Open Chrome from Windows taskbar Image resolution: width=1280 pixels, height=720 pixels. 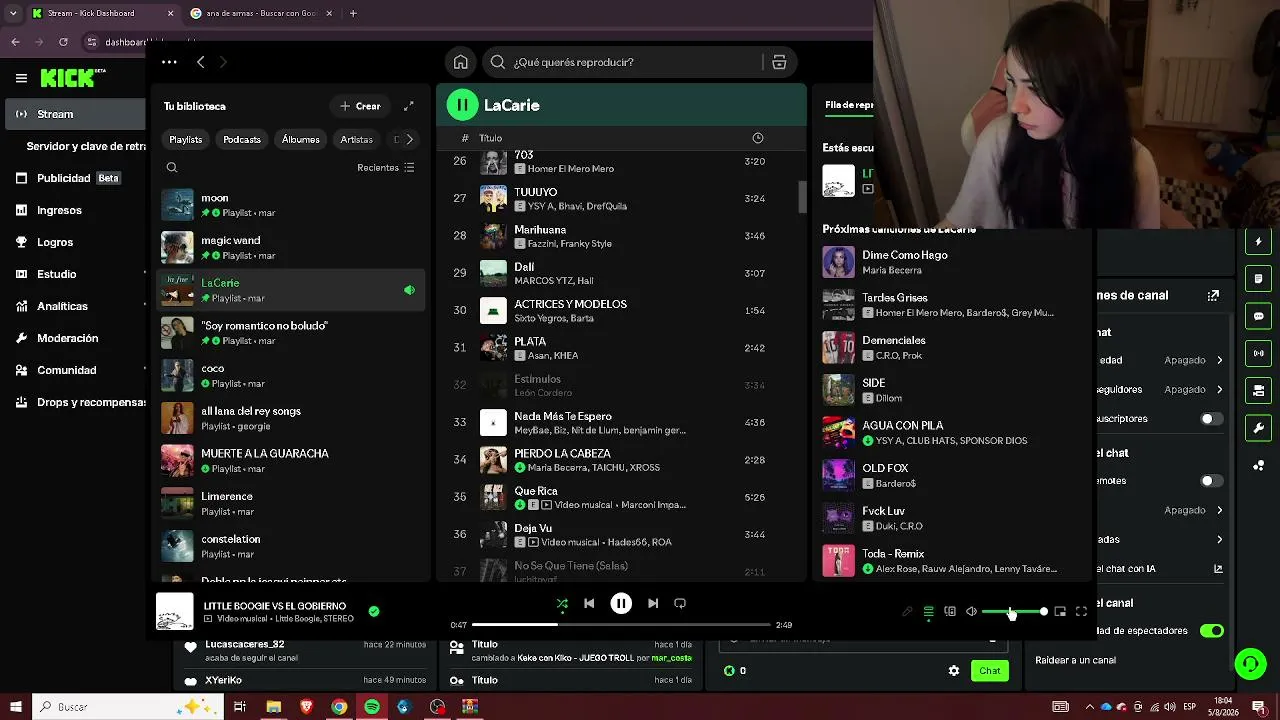(339, 707)
